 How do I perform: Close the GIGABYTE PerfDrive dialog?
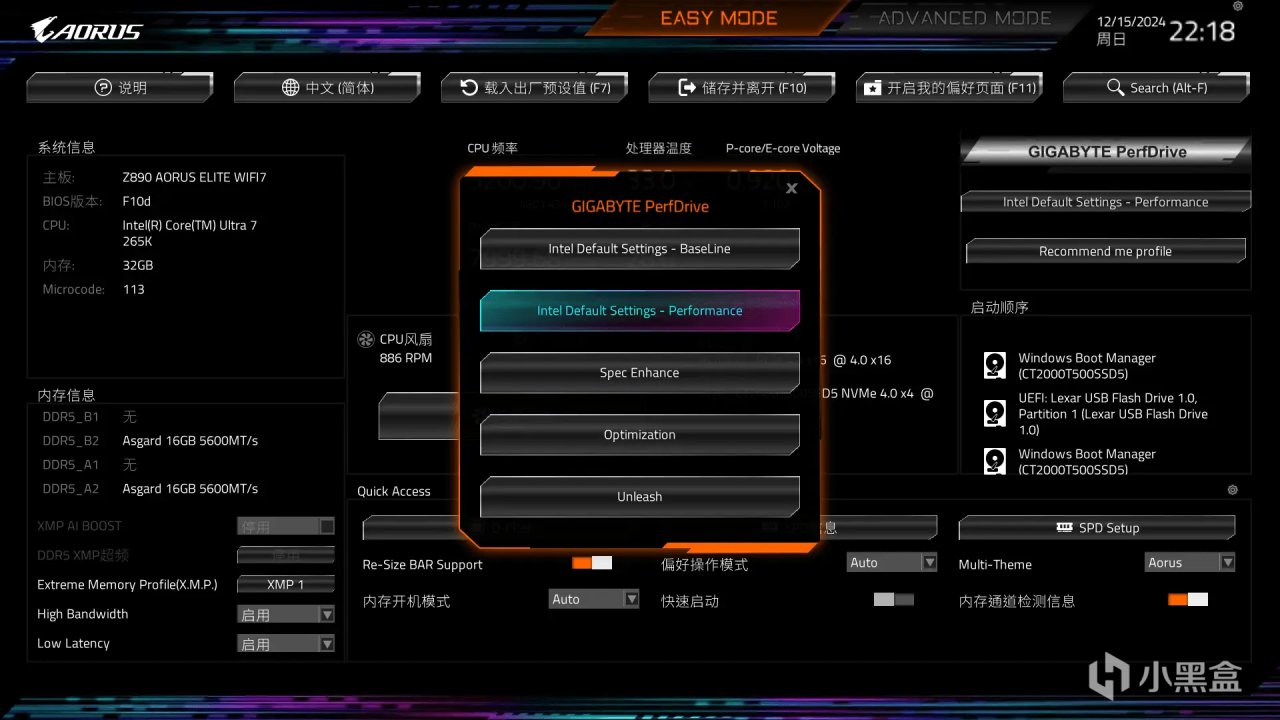(x=792, y=188)
